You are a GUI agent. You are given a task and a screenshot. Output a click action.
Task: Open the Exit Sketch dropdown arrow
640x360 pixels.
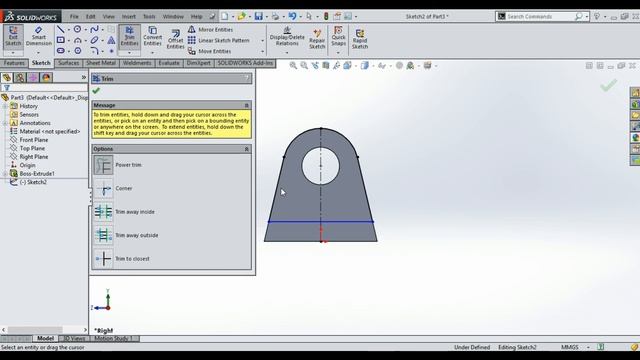coord(13,53)
